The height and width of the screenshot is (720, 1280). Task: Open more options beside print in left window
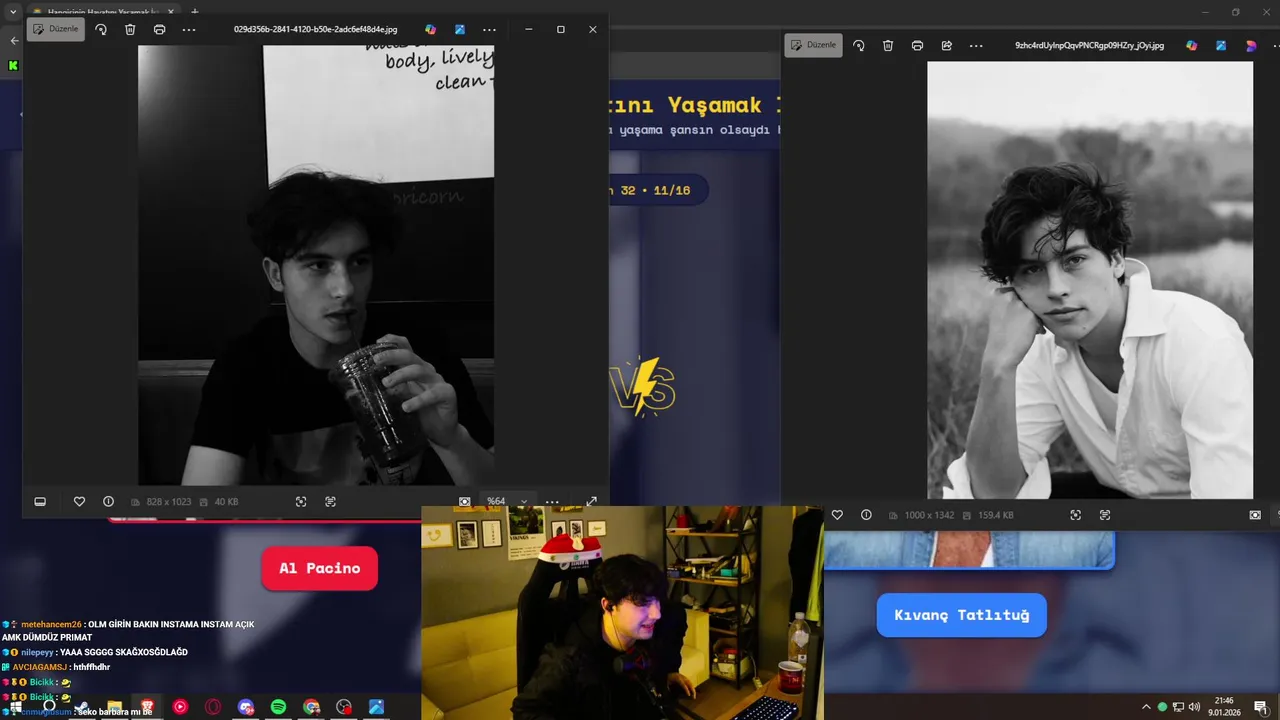click(189, 29)
